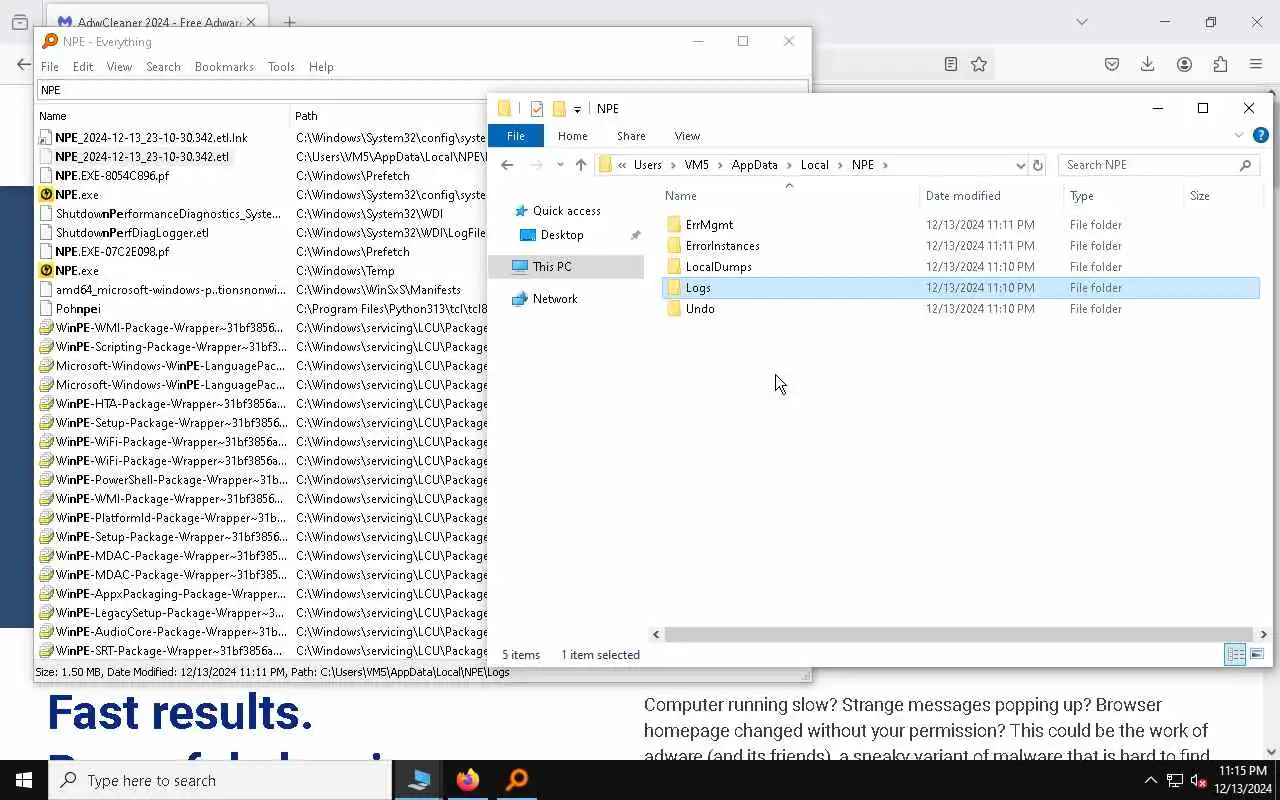Select Network in navigation pane
This screenshot has height=800, width=1280.
click(554, 299)
